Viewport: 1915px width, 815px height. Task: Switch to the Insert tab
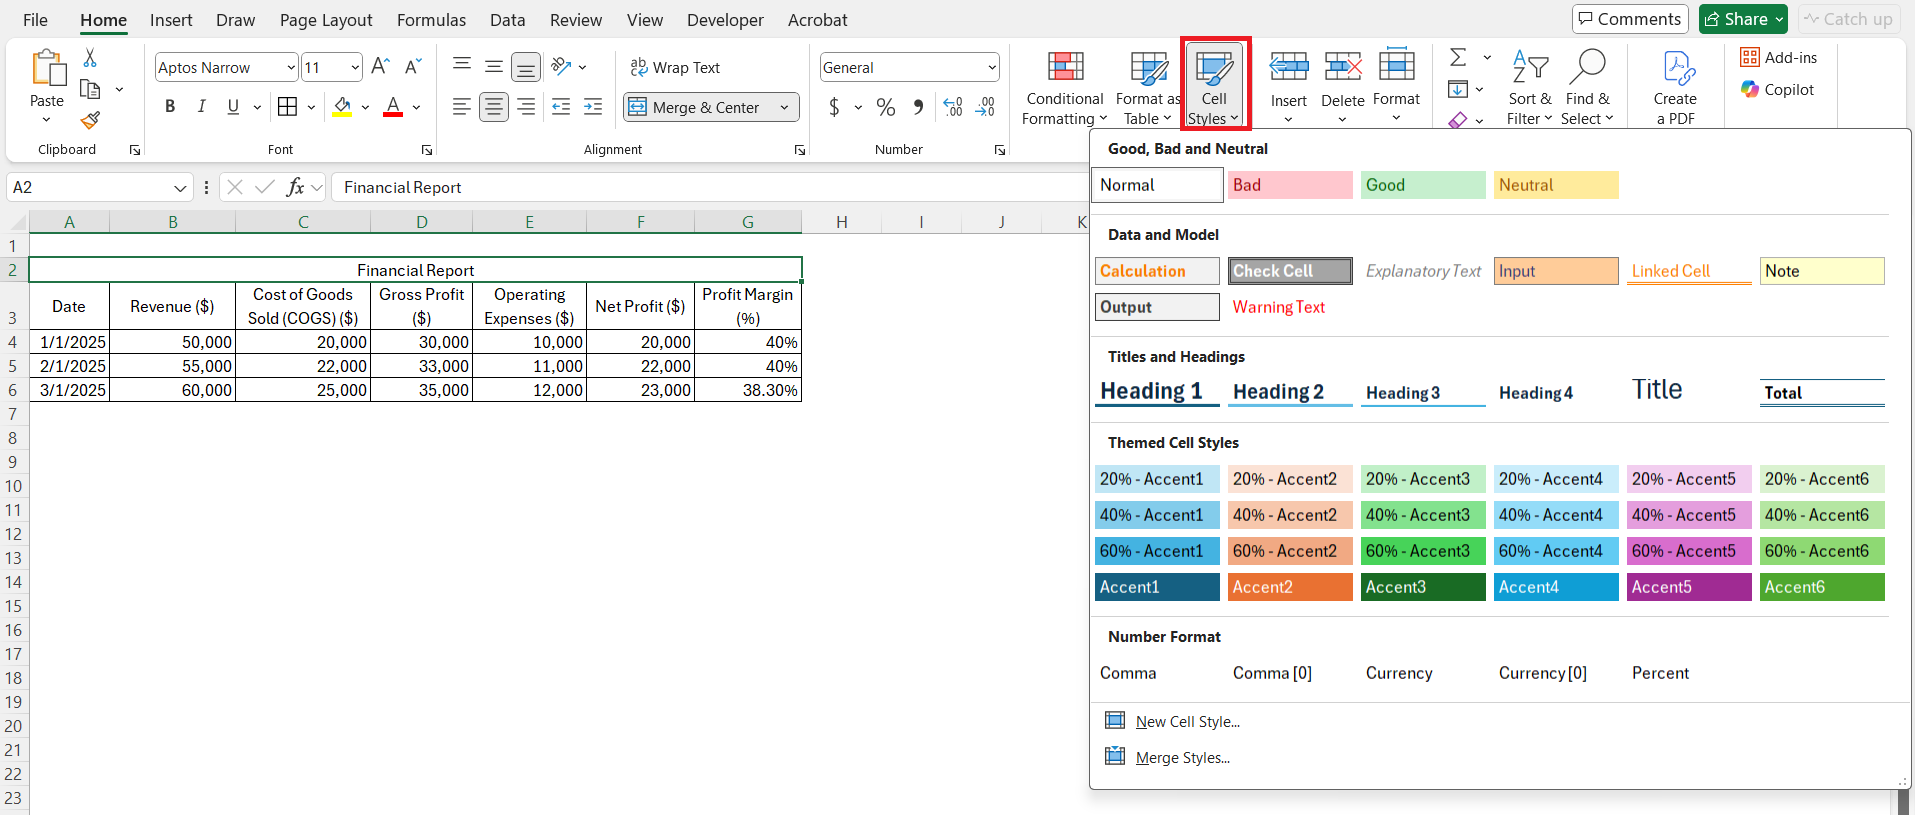point(171,20)
